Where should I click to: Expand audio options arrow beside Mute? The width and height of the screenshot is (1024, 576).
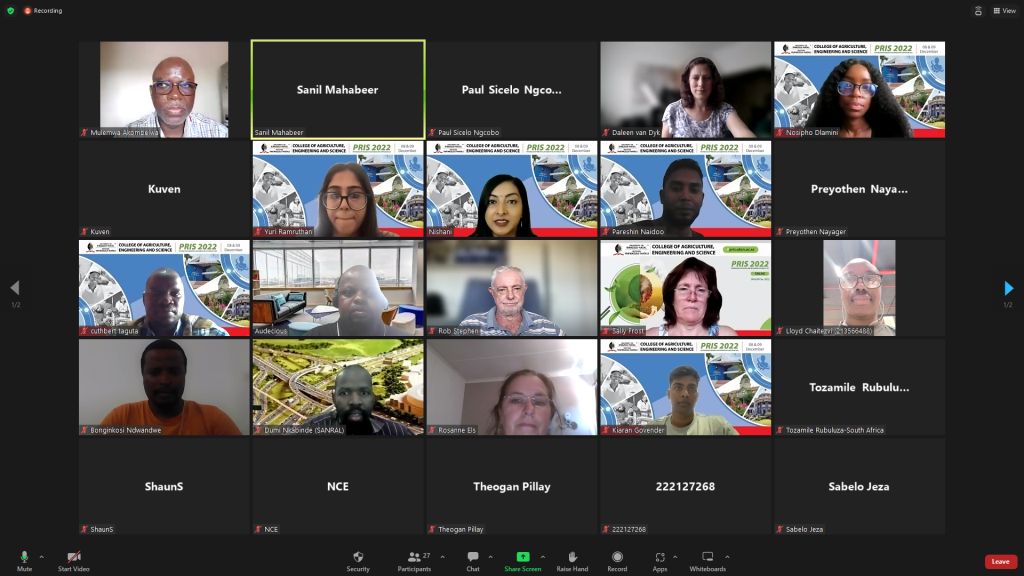coord(41,557)
